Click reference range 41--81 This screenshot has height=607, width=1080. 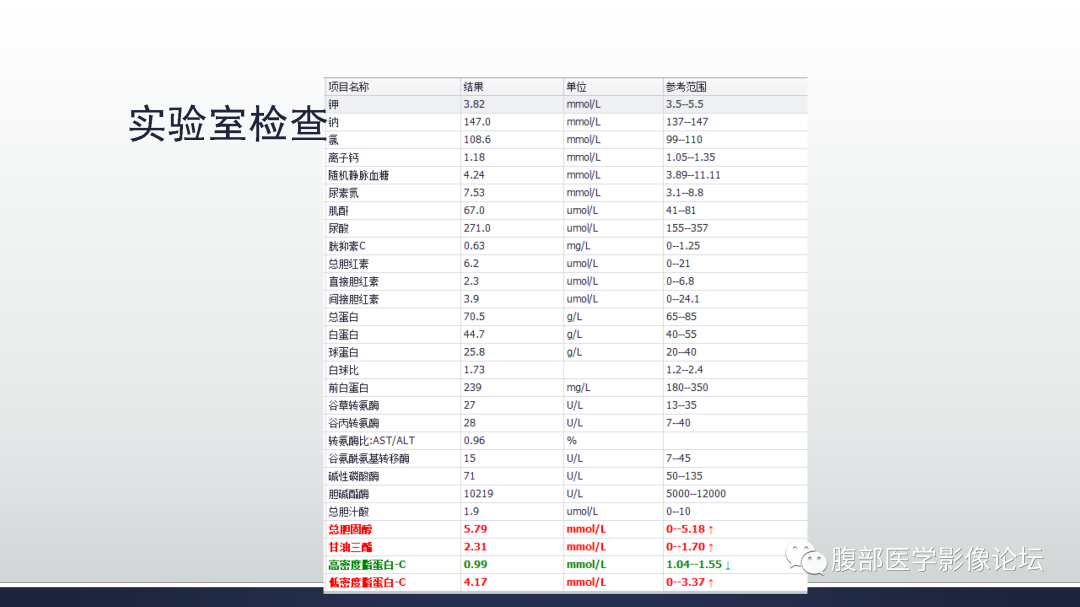click(681, 211)
